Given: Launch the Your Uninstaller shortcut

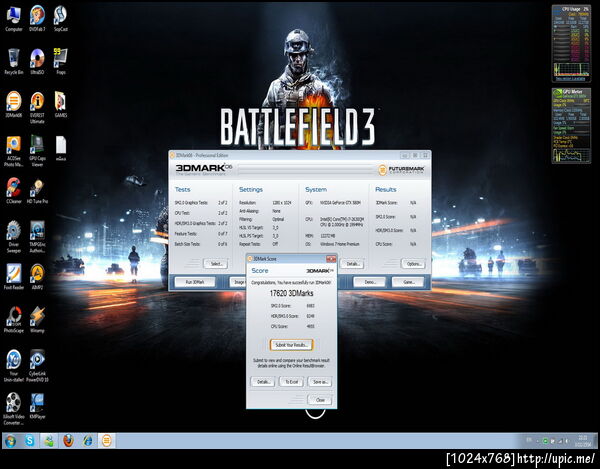Looking at the screenshot, I should tap(14, 366).
